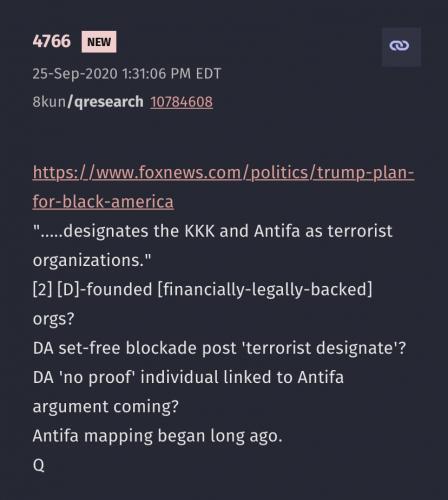Screen dimensions: 448x500
Task: Click the EDT timezone label
Action: click(208, 74)
